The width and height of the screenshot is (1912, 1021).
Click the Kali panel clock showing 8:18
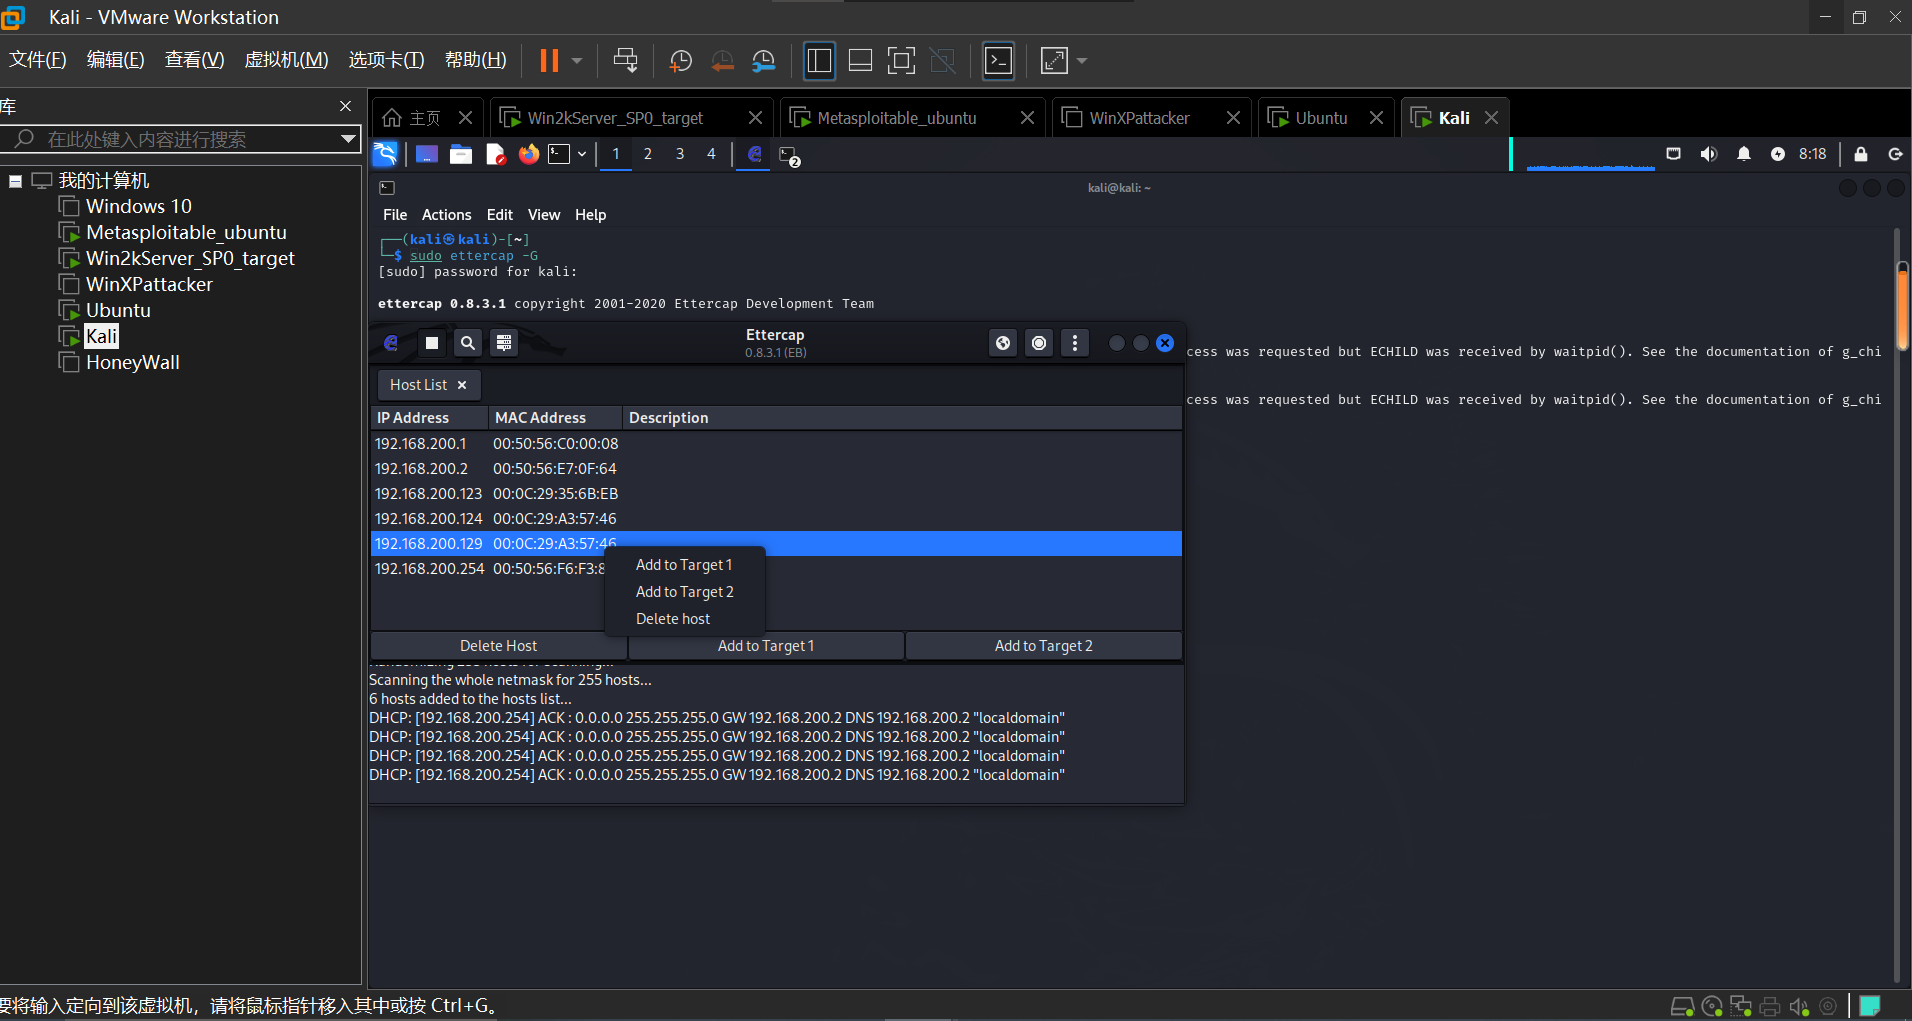click(1812, 154)
